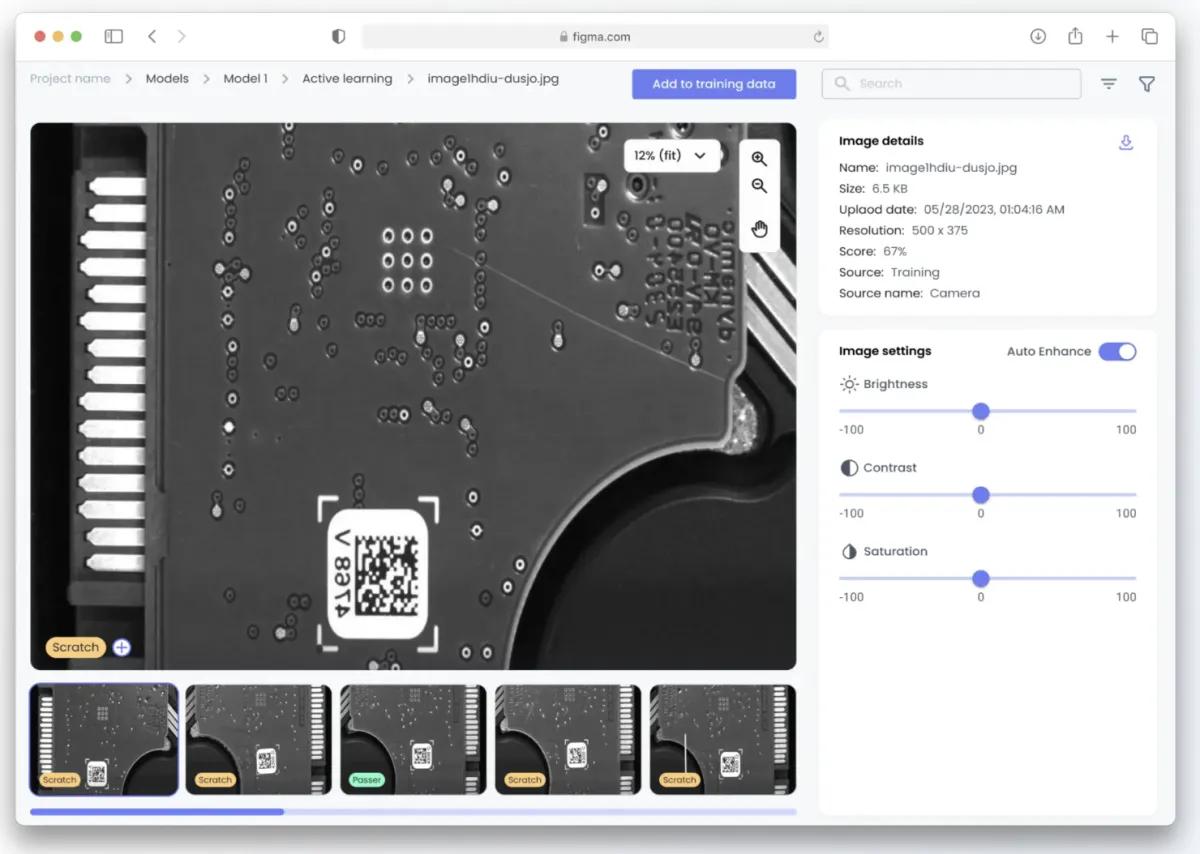1200x854 pixels.
Task: Click the Contrast slider handle
Action: pos(980,495)
